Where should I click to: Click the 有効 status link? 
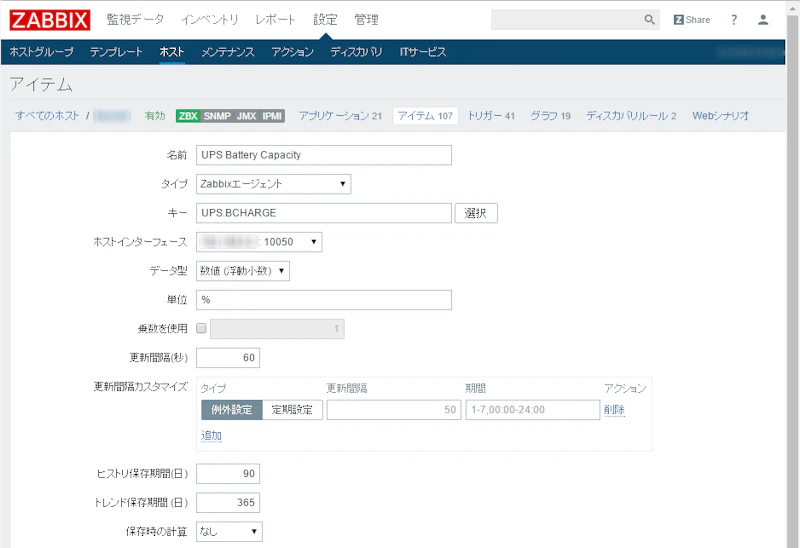click(x=155, y=116)
